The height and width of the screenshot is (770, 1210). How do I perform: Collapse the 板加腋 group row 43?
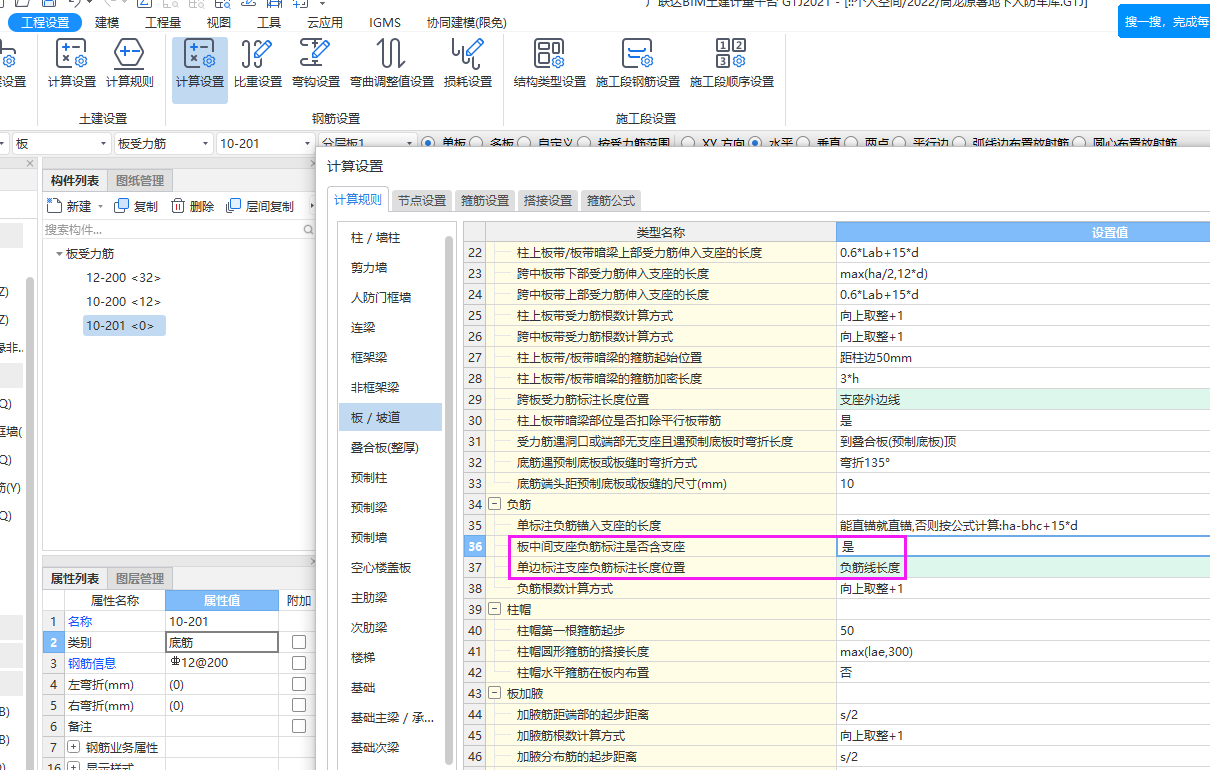(x=494, y=694)
